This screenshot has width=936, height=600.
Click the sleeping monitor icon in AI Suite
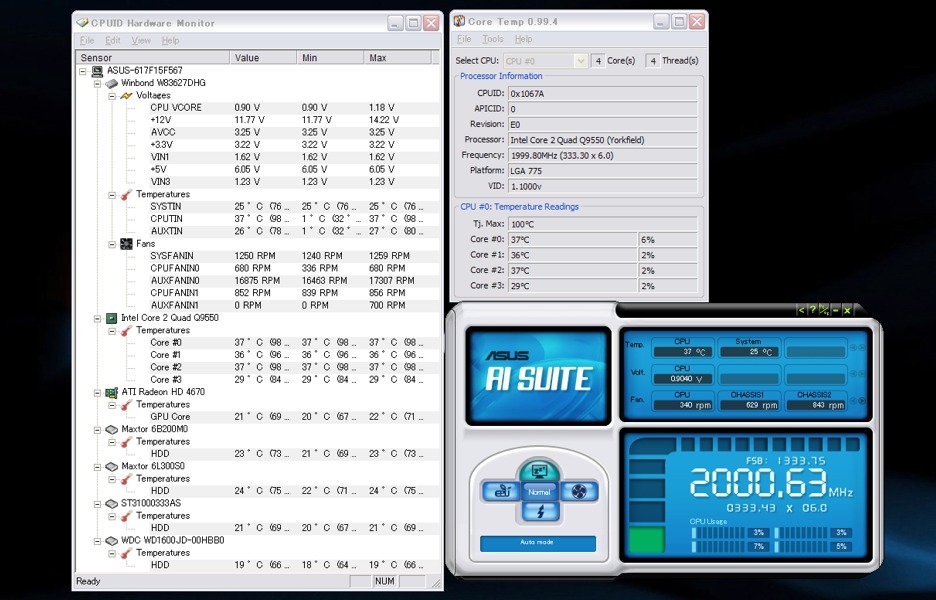tap(539, 470)
